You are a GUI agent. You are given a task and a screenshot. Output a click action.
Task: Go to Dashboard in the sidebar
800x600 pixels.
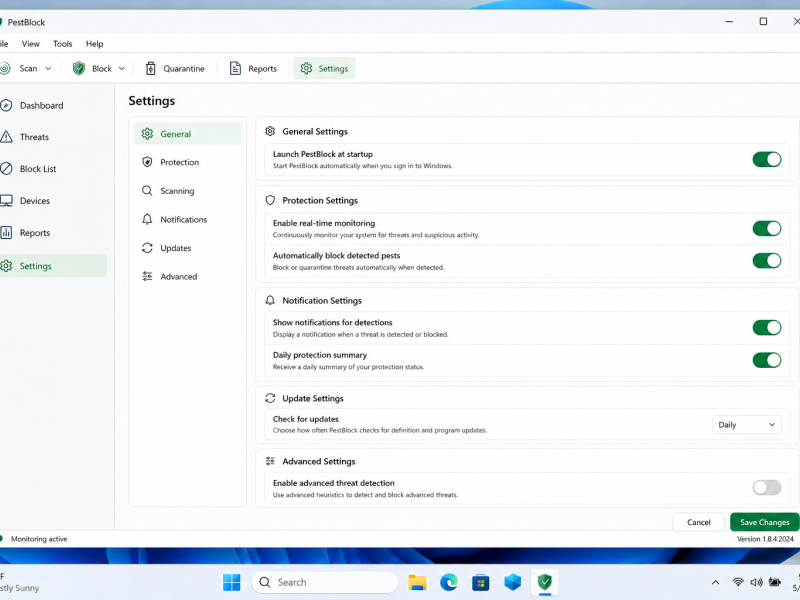(x=53, y=106)
